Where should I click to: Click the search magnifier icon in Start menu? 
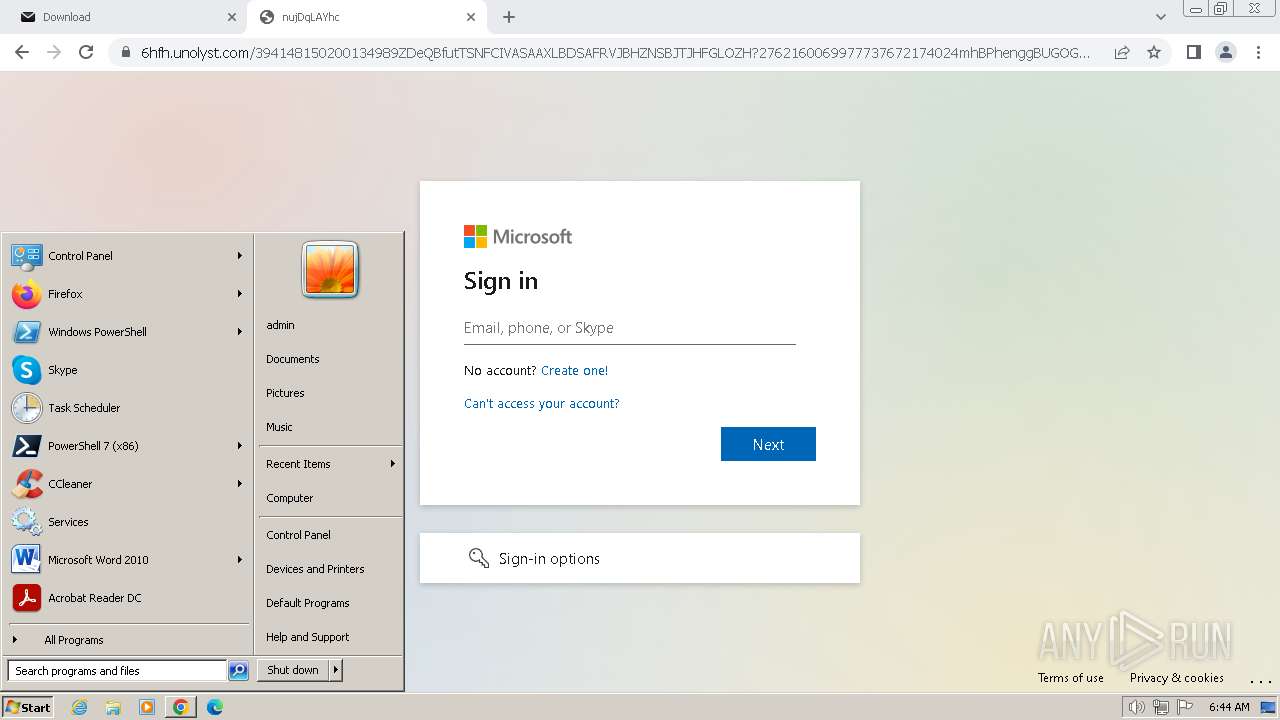(238, 671)
